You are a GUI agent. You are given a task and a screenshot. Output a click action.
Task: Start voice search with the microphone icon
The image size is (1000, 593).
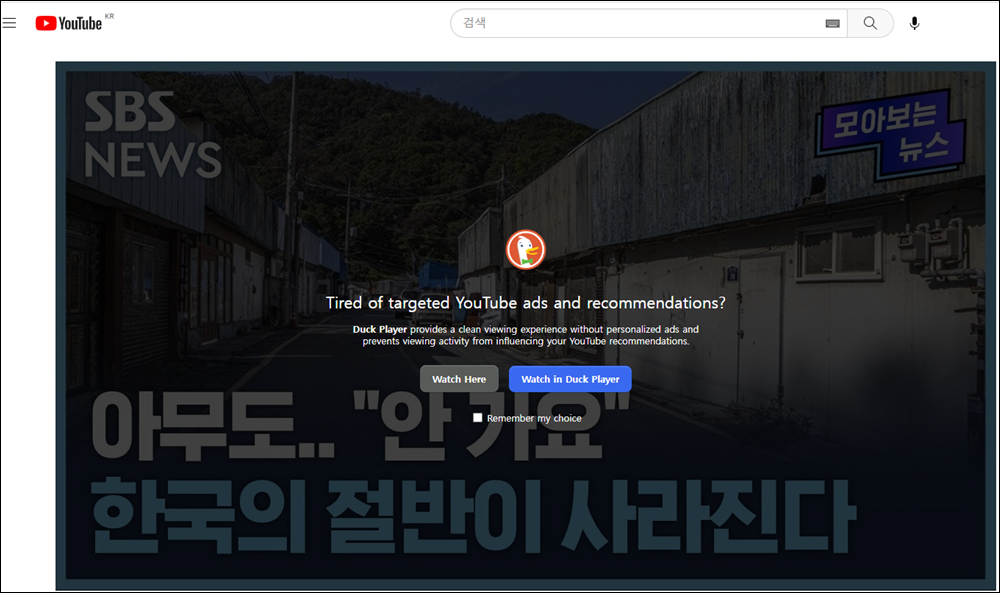(915, 24)
